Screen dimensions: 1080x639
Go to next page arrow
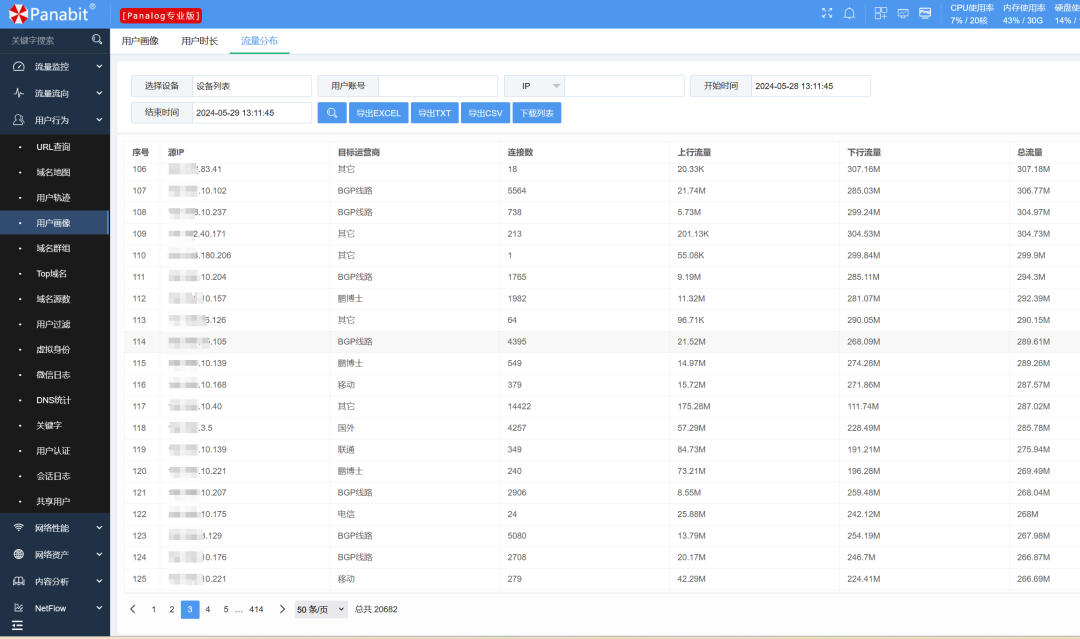coord(282,609)
